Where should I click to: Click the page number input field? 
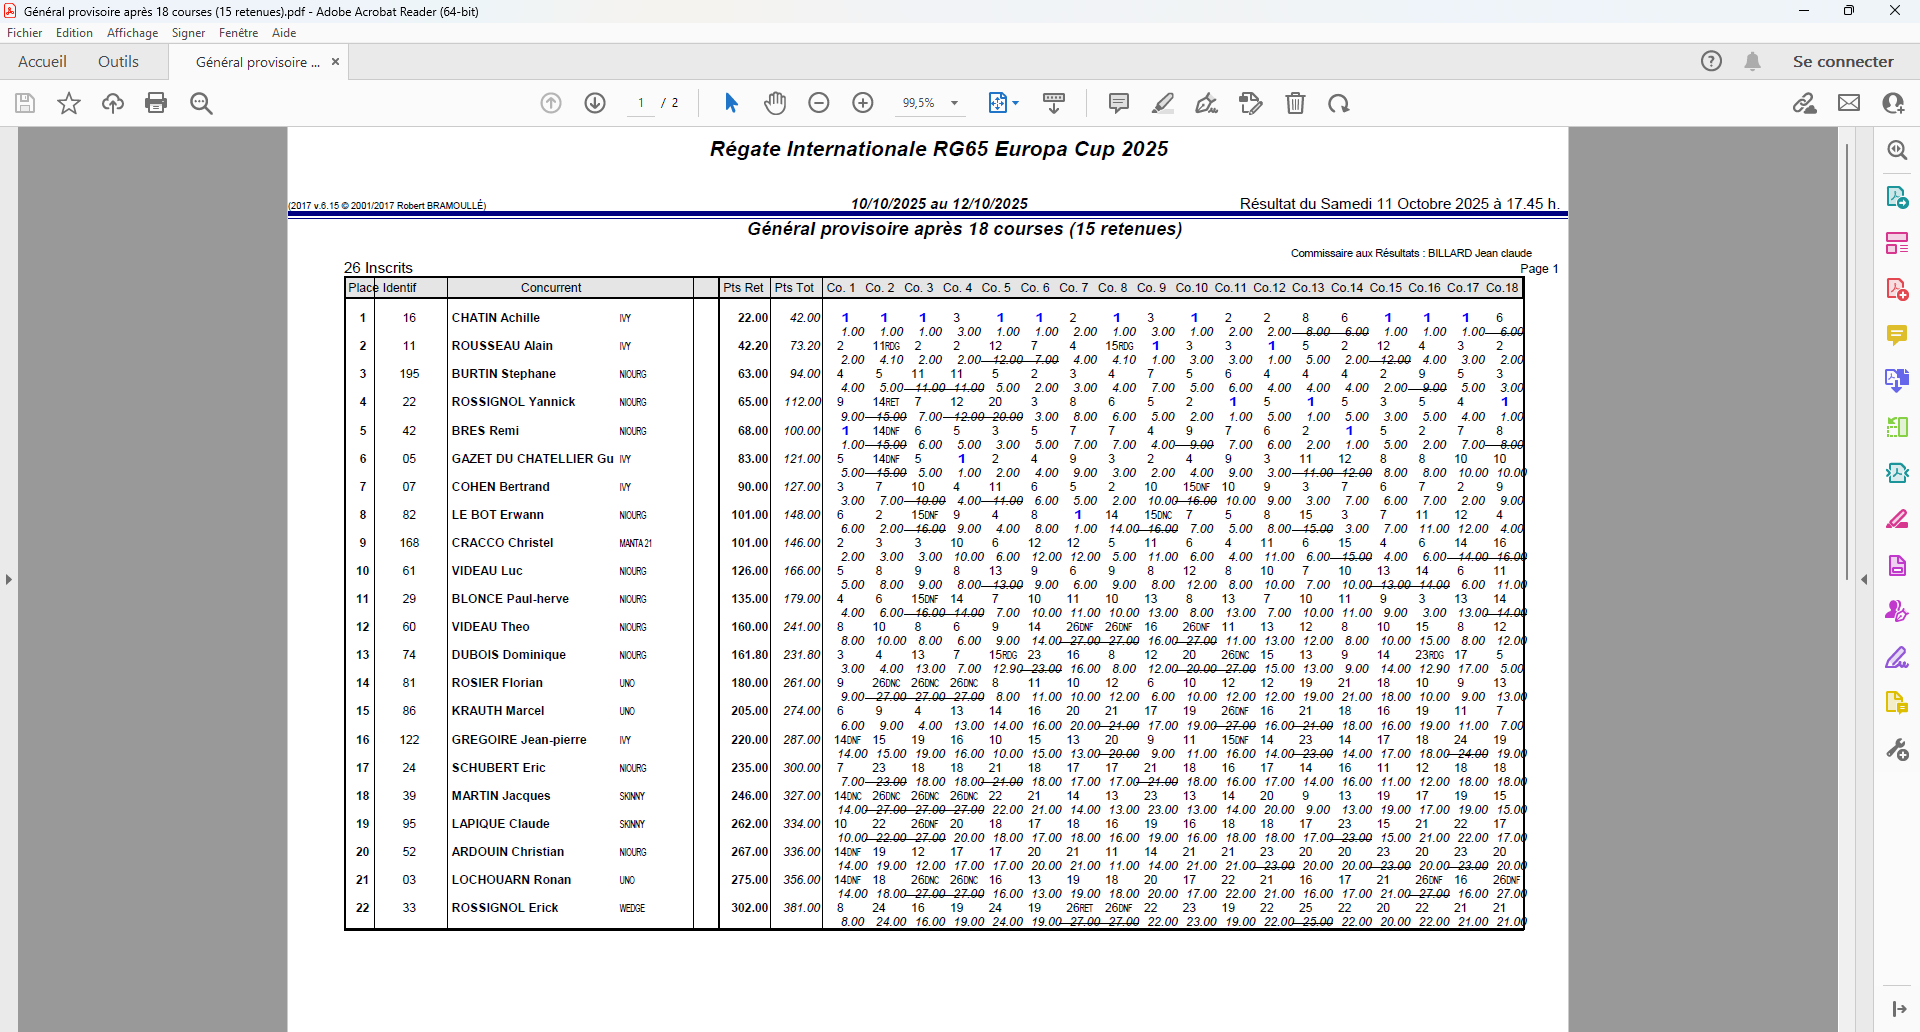pyautogui.click(x=641, y=103)
